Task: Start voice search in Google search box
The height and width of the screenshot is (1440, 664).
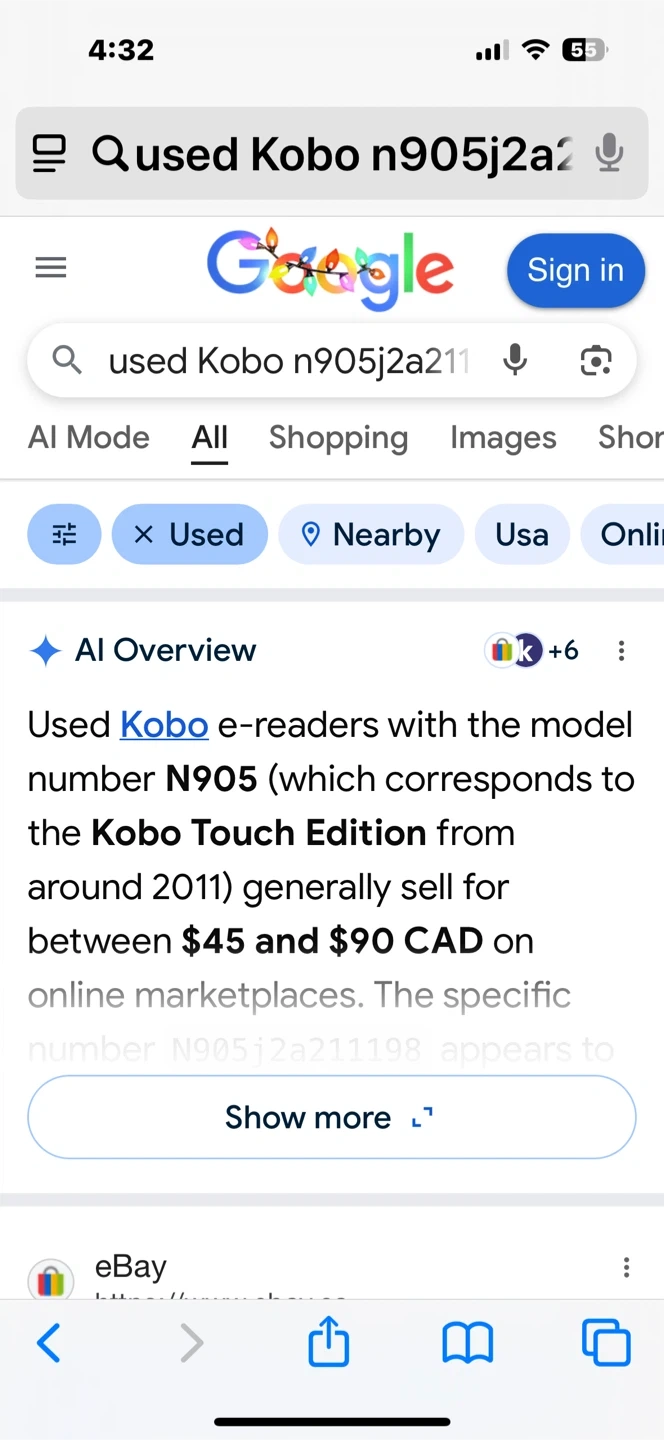Action: pos(515,360)
